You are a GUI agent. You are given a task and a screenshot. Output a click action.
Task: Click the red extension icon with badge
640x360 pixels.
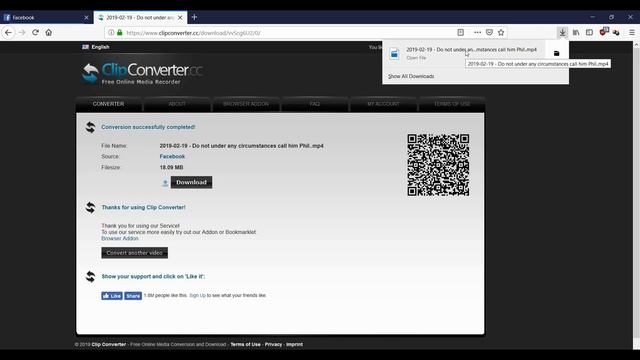pyautogui.click(x=604, y=32)
